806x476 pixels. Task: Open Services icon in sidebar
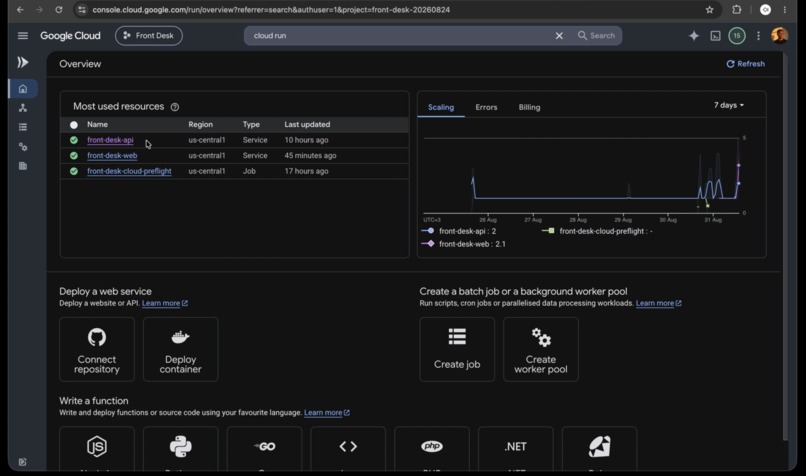pyautogui.click(x=23, y=108)
